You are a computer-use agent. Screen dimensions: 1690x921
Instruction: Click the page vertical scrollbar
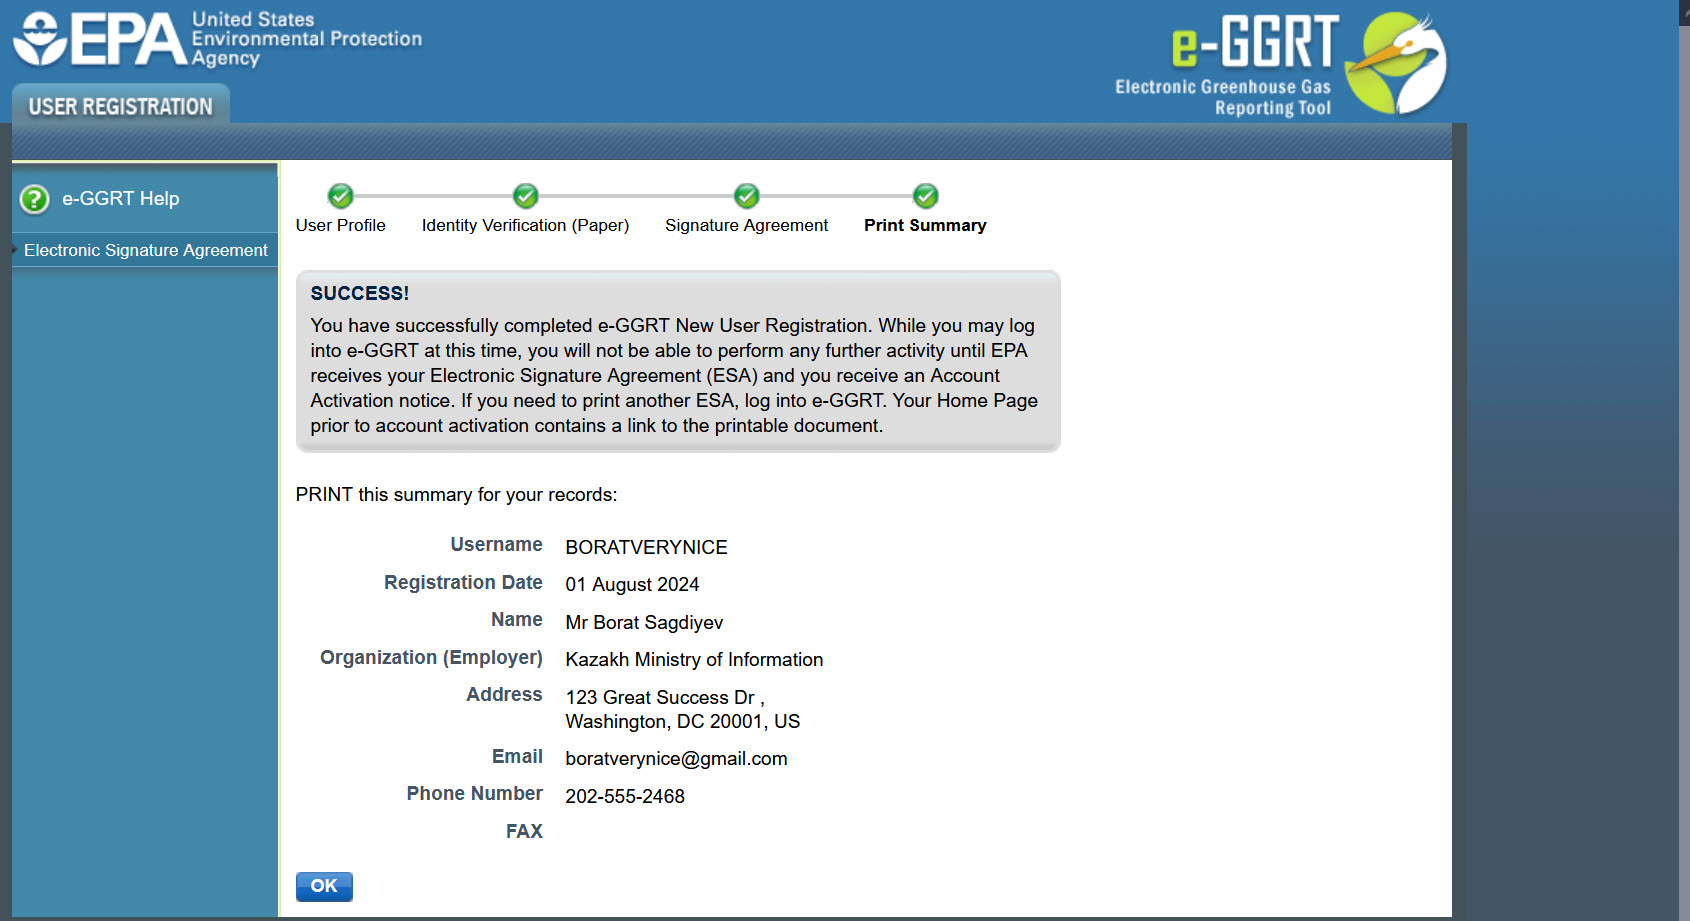coord(1684,460)
